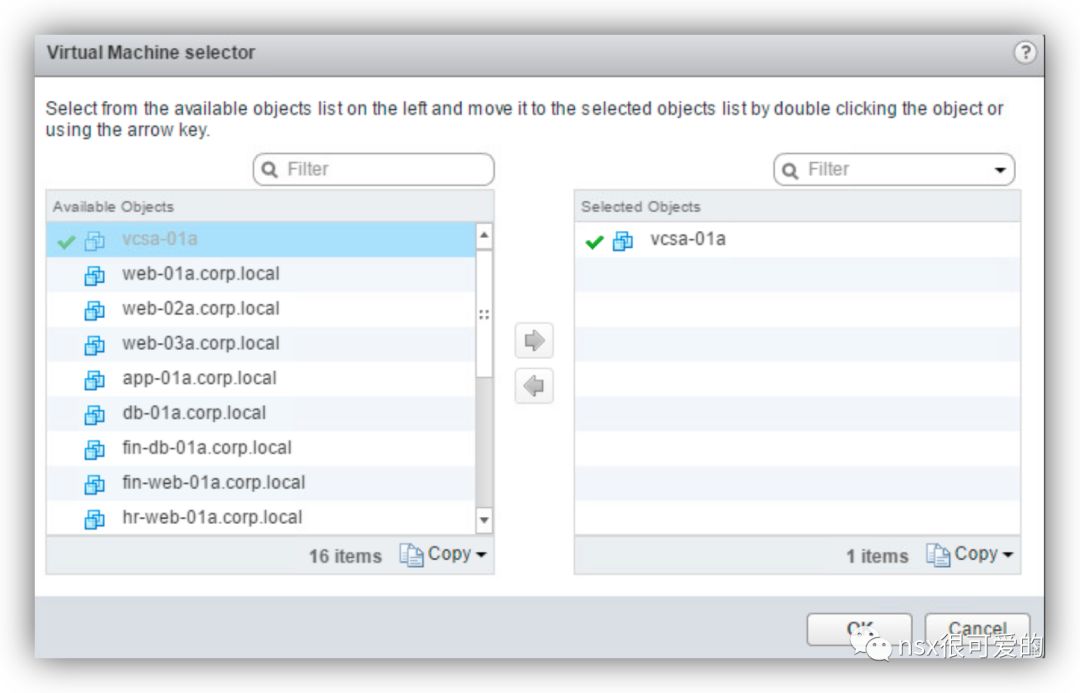Click VM icon of vcsa-01a in Available Objects
The width and height of the screenshot is (1080, 693).
94,240
